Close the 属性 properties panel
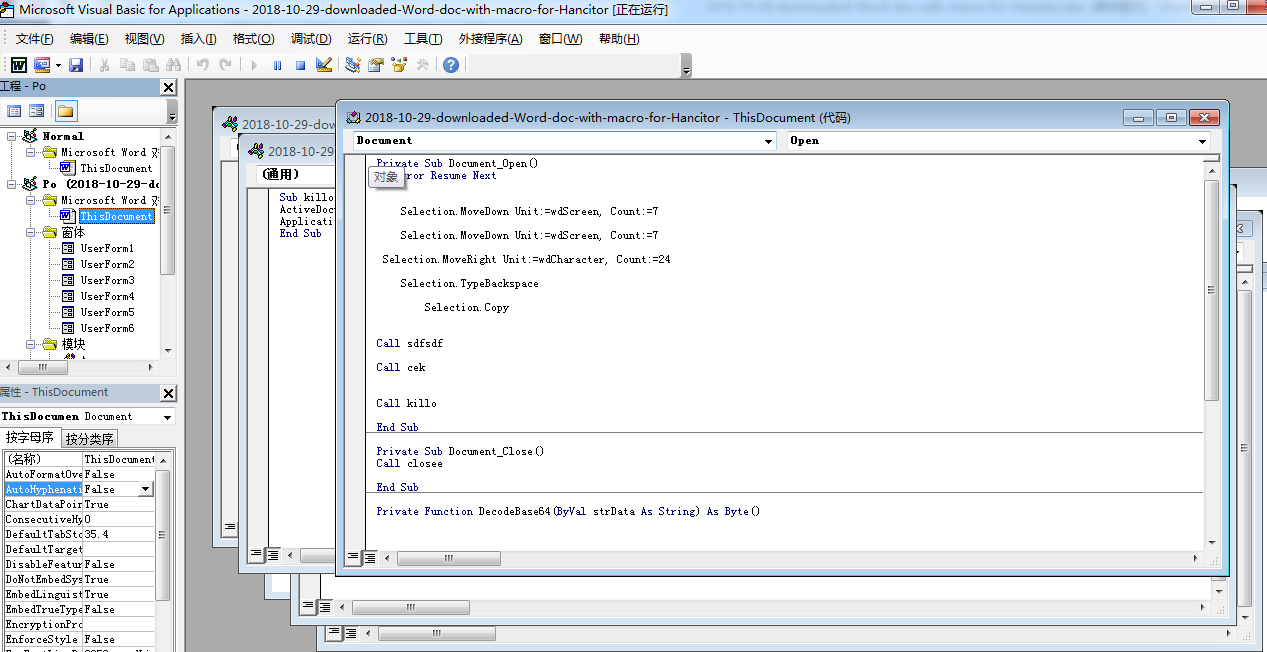Viewport: 1267px width, 652px height. click(168, 393)
